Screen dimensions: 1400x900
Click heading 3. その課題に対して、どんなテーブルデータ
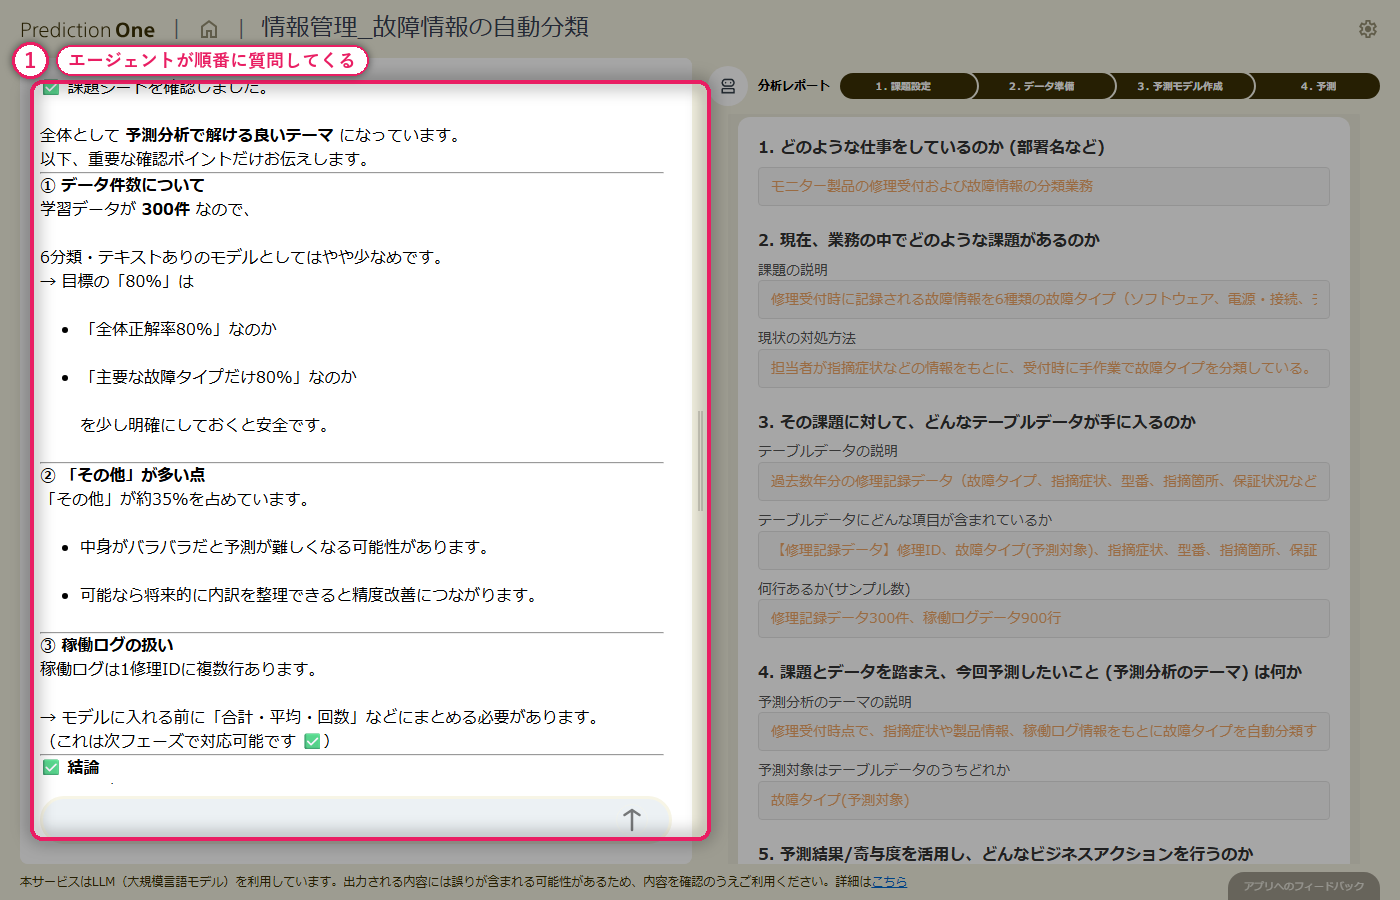[x=977, y=422]
